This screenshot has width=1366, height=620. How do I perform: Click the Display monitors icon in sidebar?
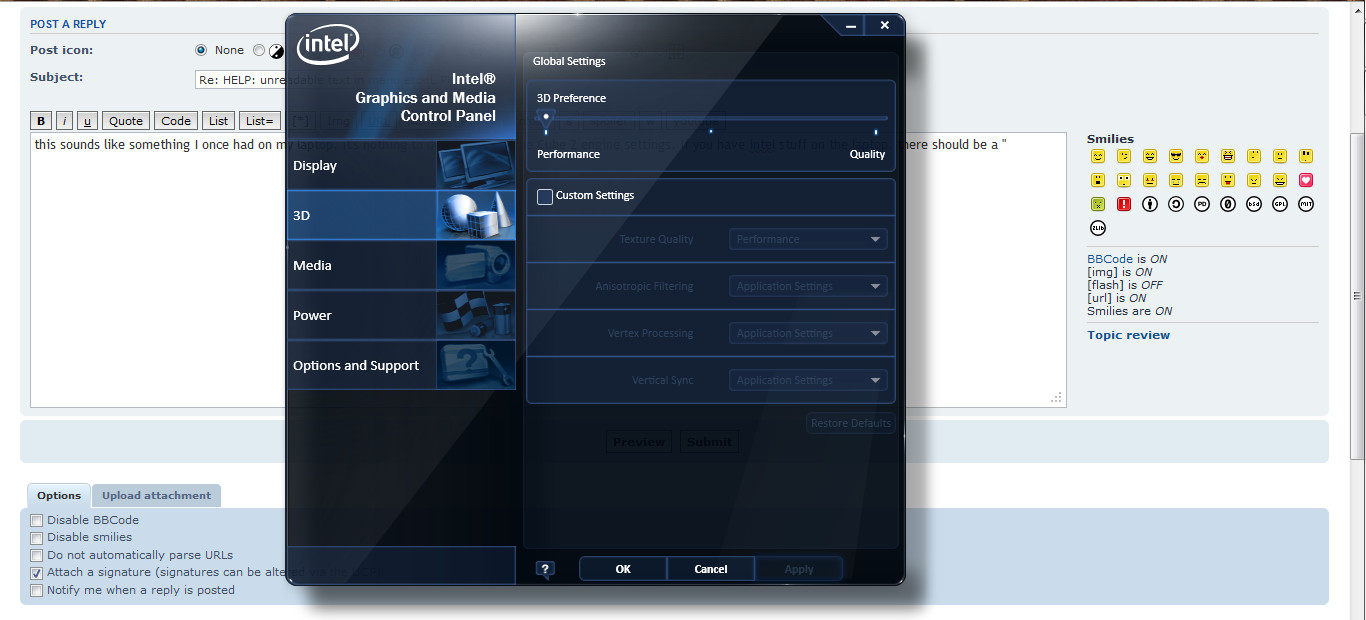[x=475, y=165]
